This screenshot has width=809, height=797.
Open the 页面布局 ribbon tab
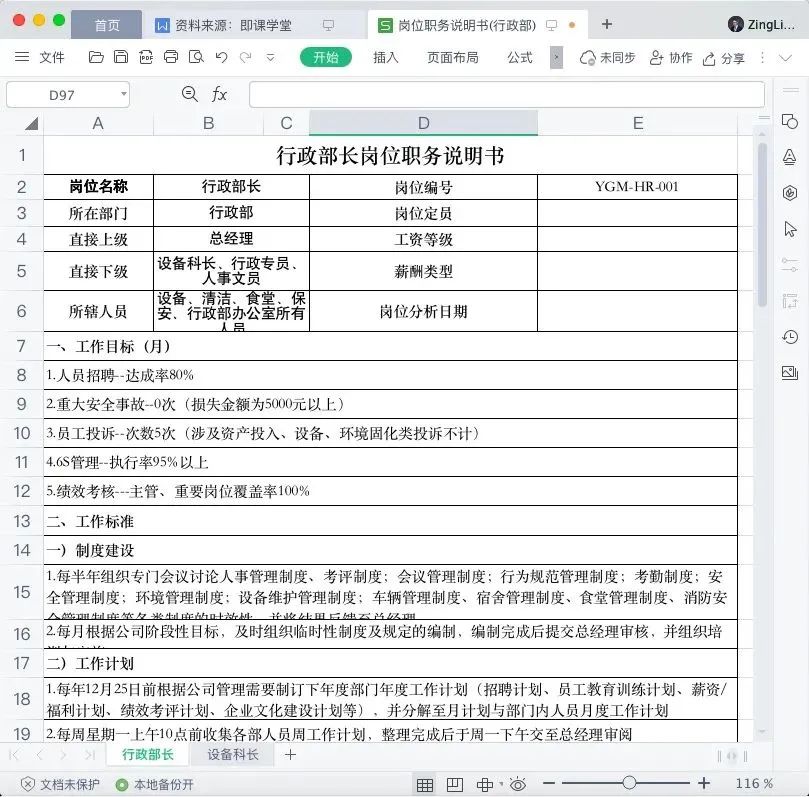tap(452, 57)
